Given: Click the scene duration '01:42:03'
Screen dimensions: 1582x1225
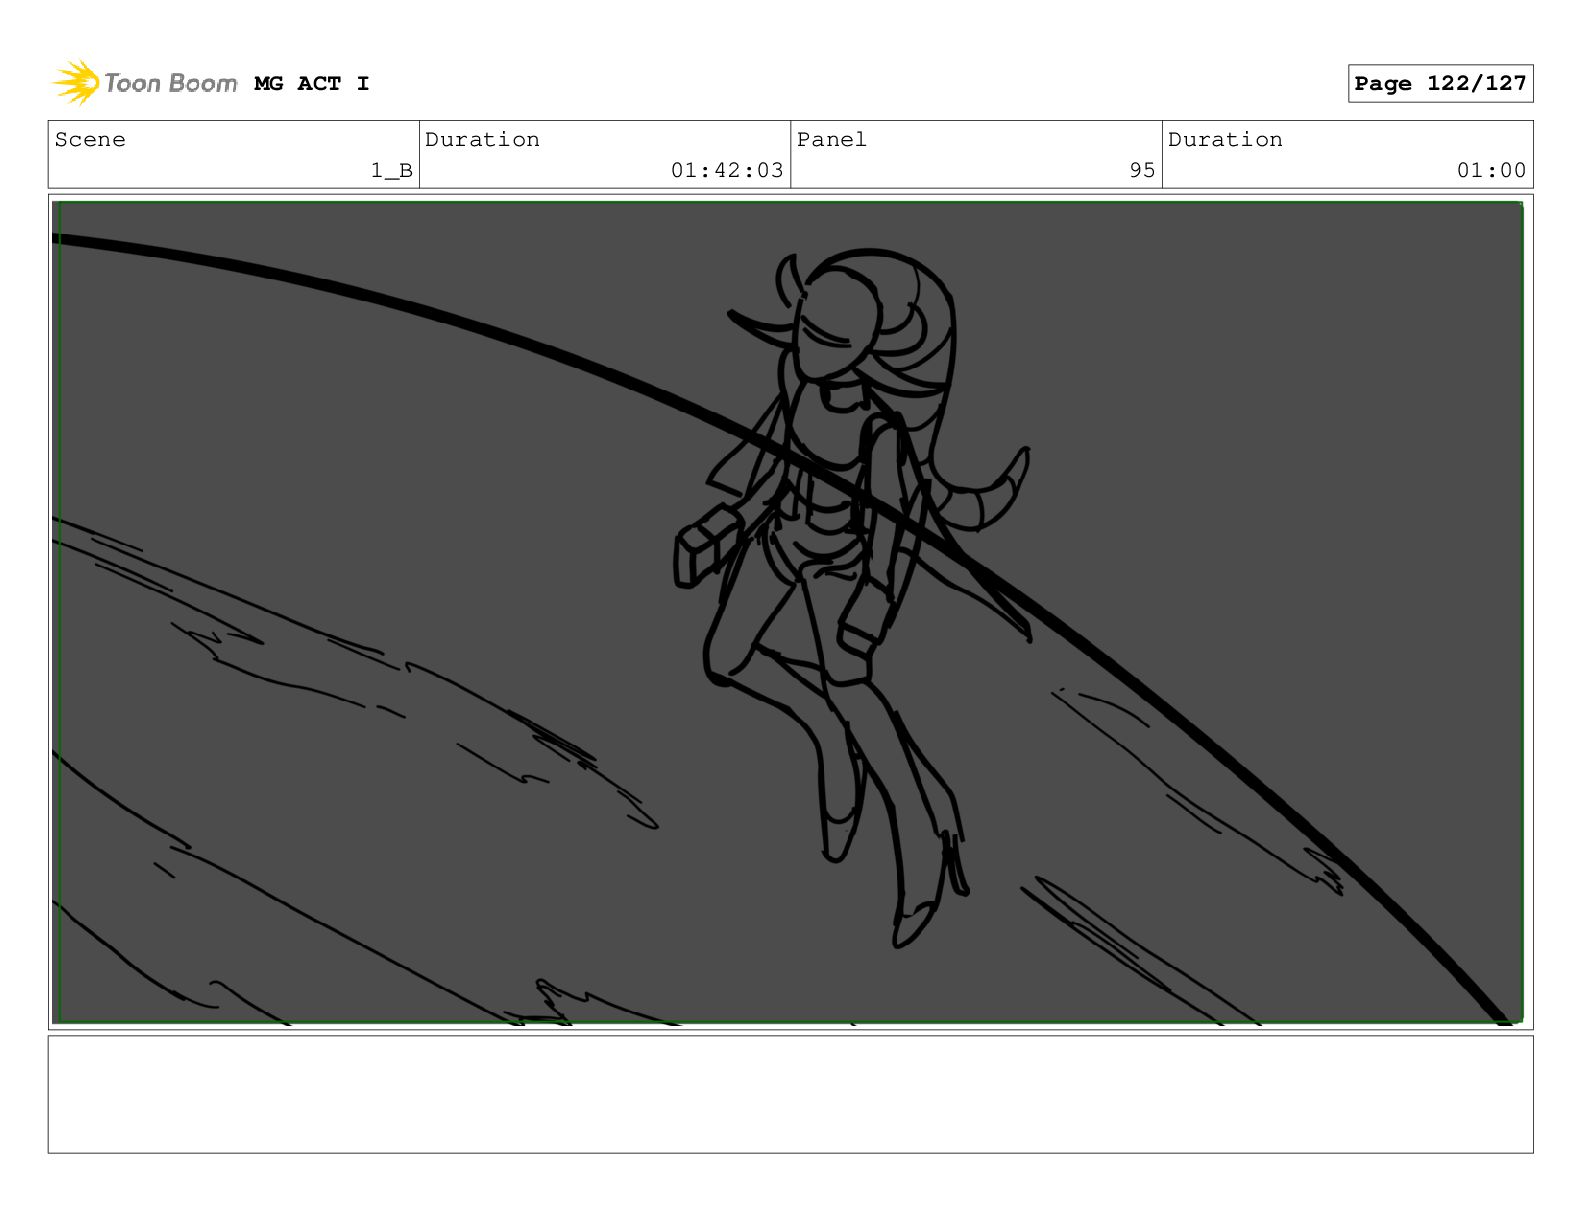Looking at the screenshot, I should point(727,171).
